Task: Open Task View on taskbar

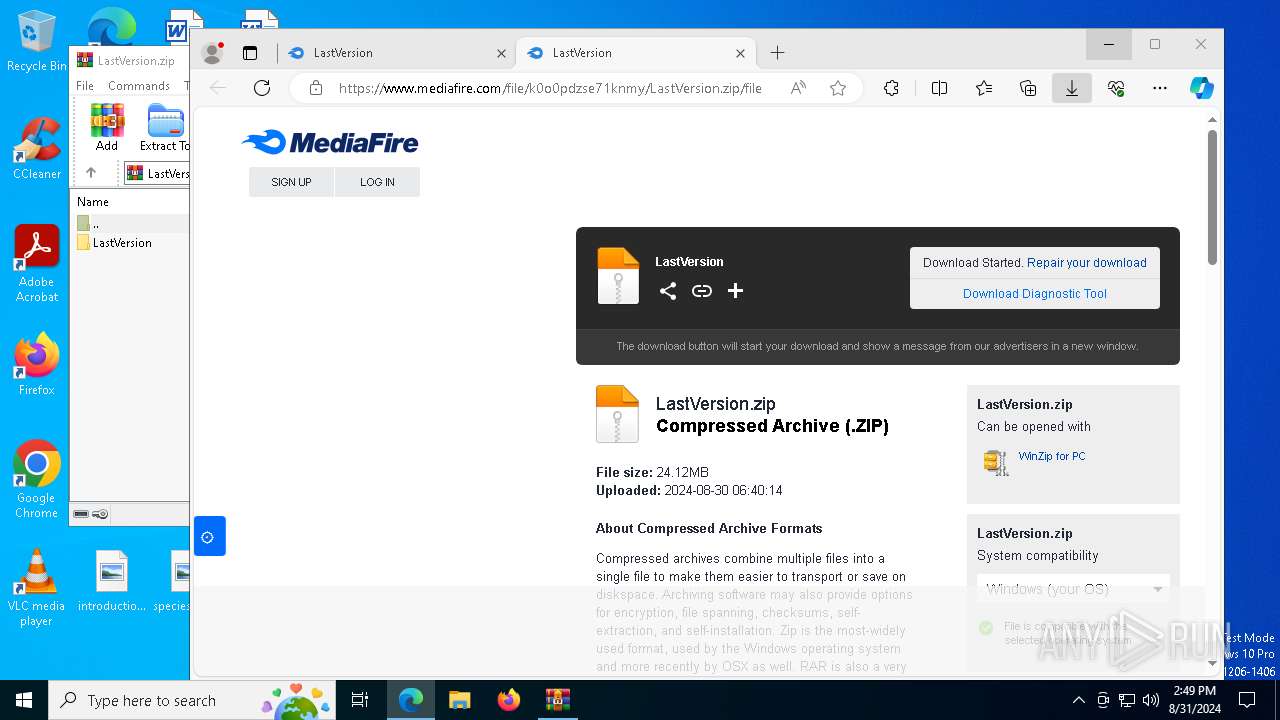Action: coord(360,700)
